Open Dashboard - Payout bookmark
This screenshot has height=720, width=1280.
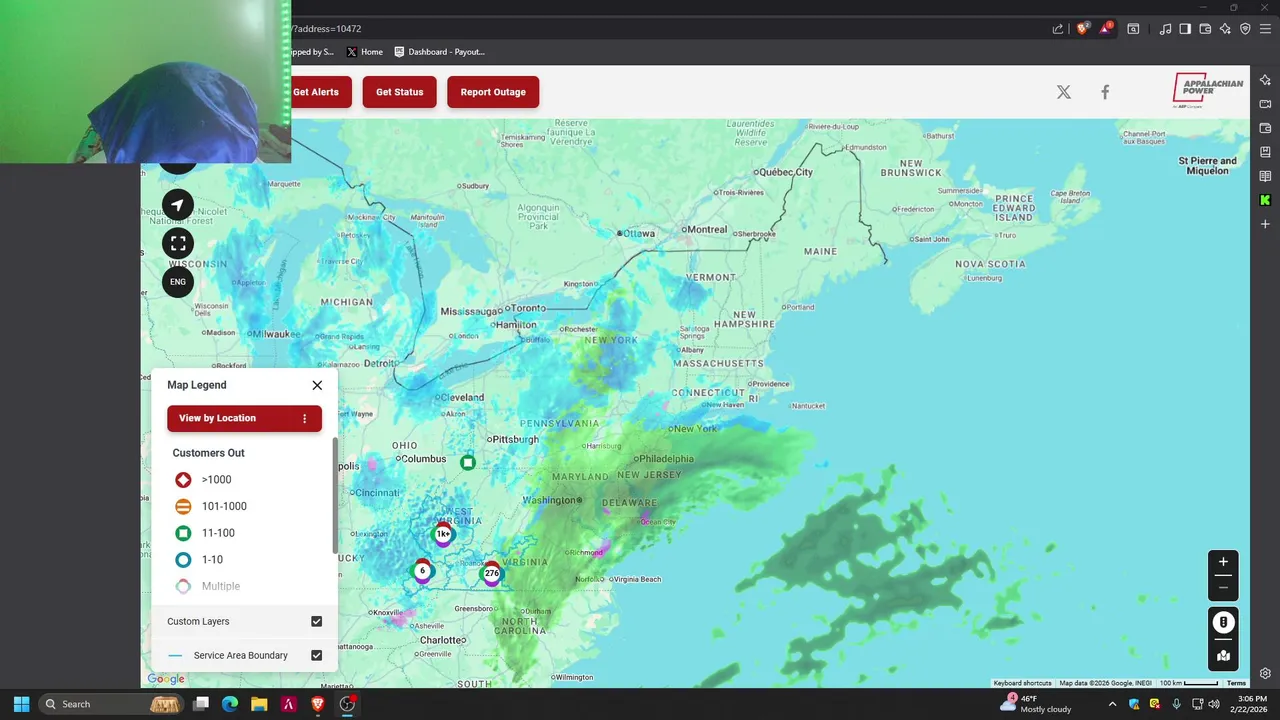click(439, 52)
